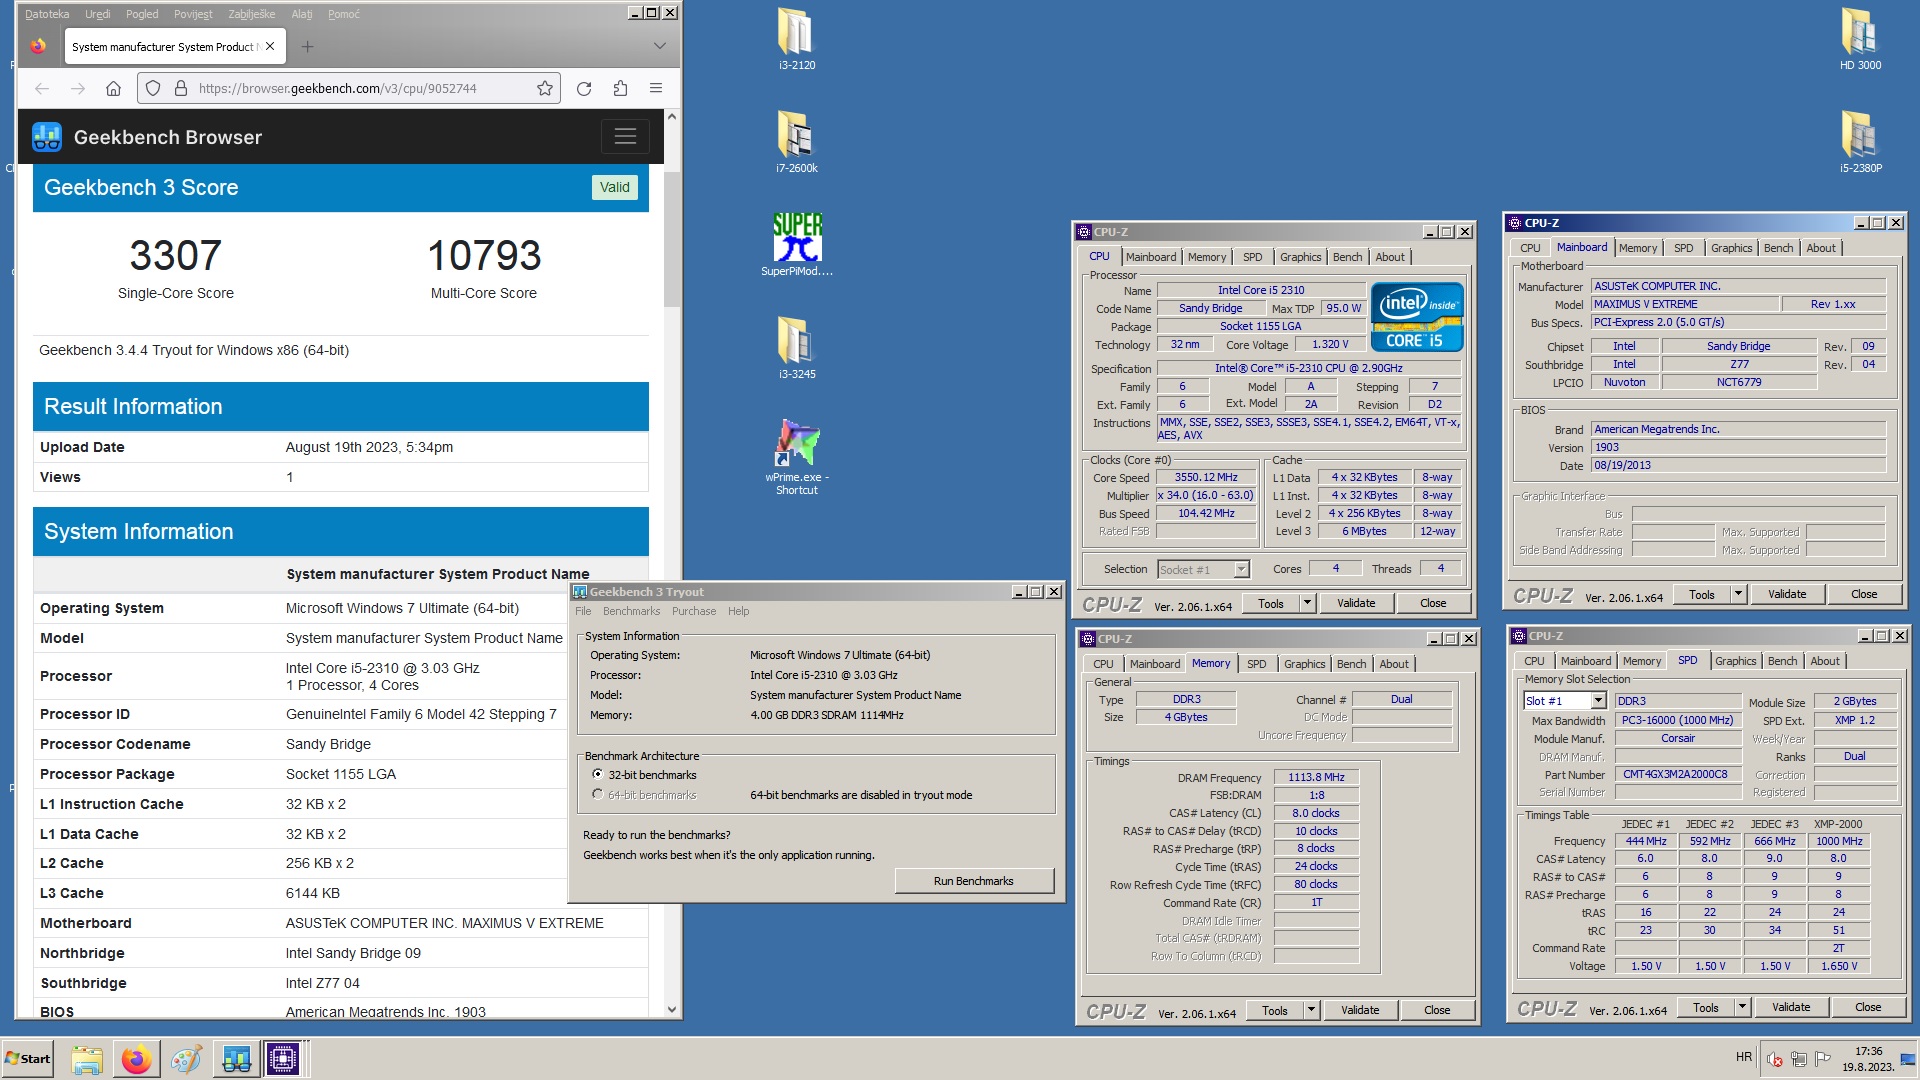The image size is (1920, 1080).
Task: Open the Start menu
Action: tap(28, 1059)
